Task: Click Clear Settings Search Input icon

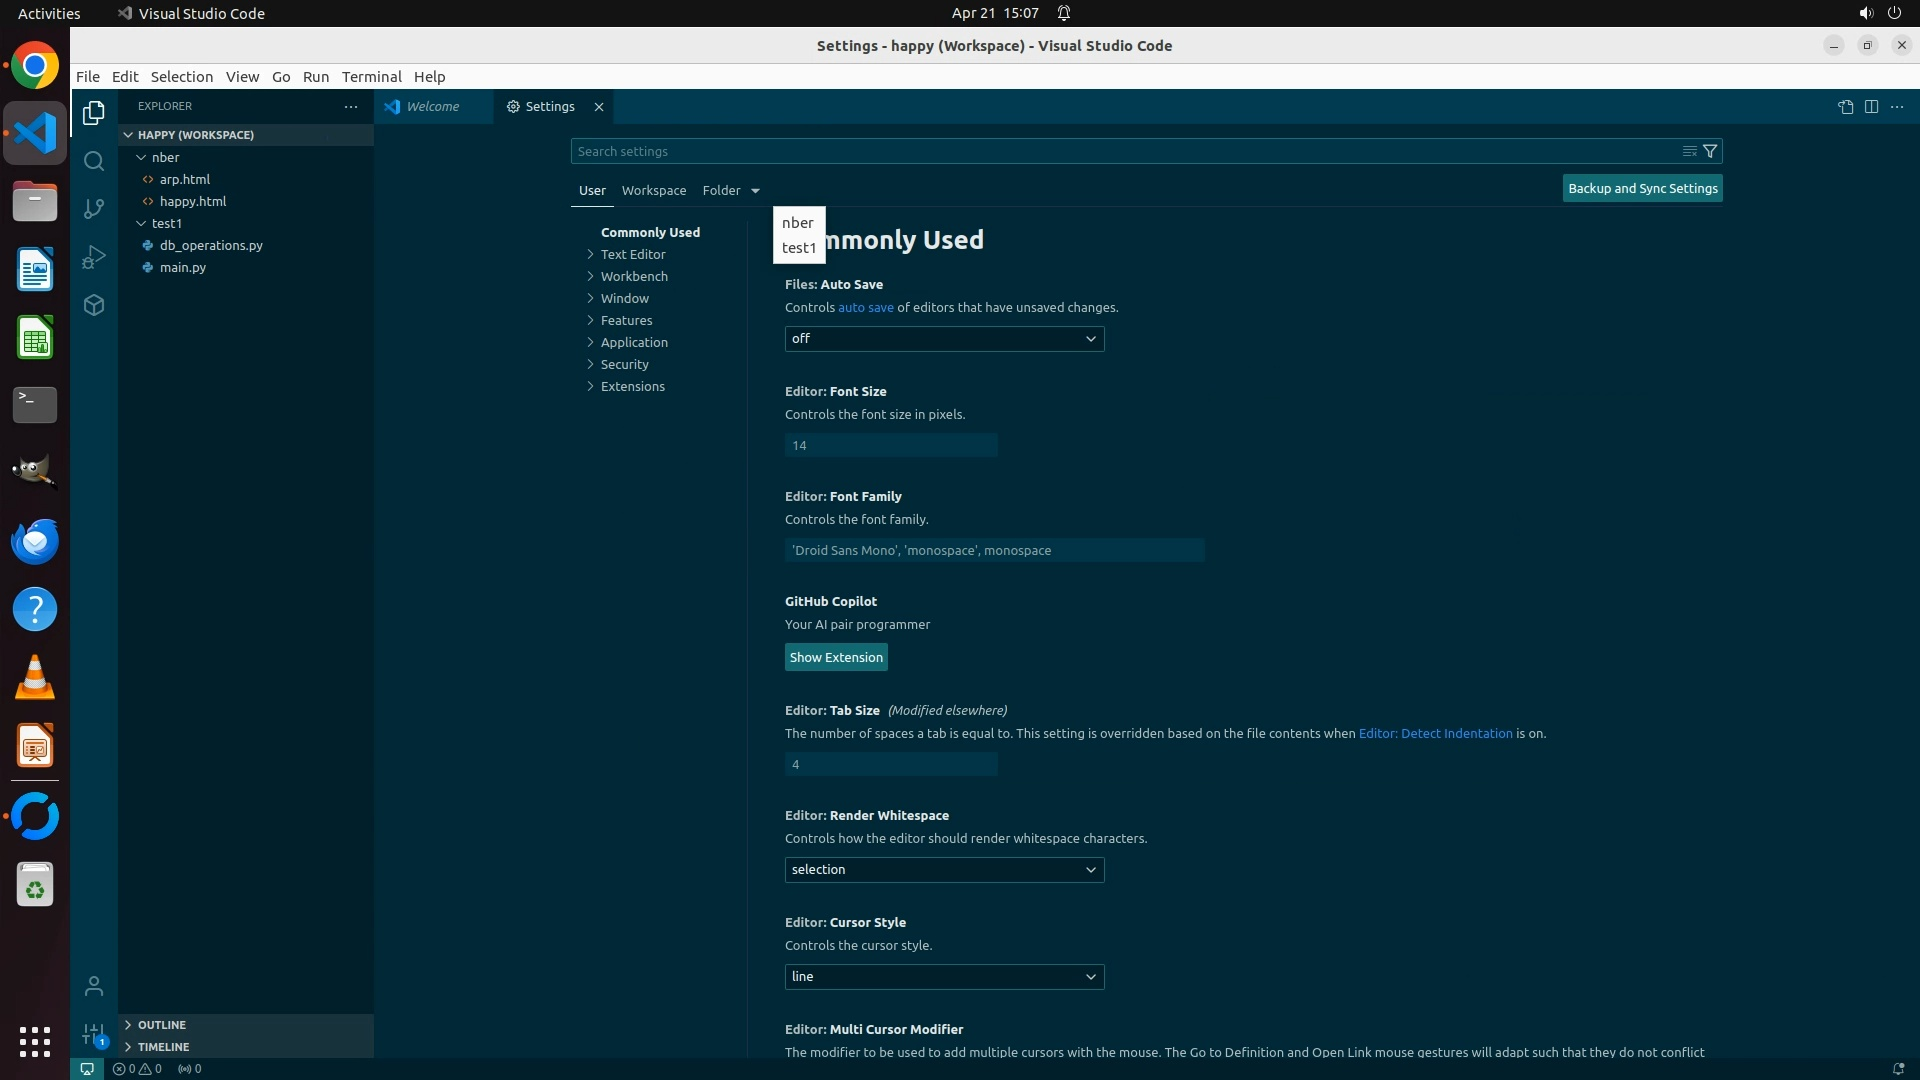Action: click(1689, 151)
